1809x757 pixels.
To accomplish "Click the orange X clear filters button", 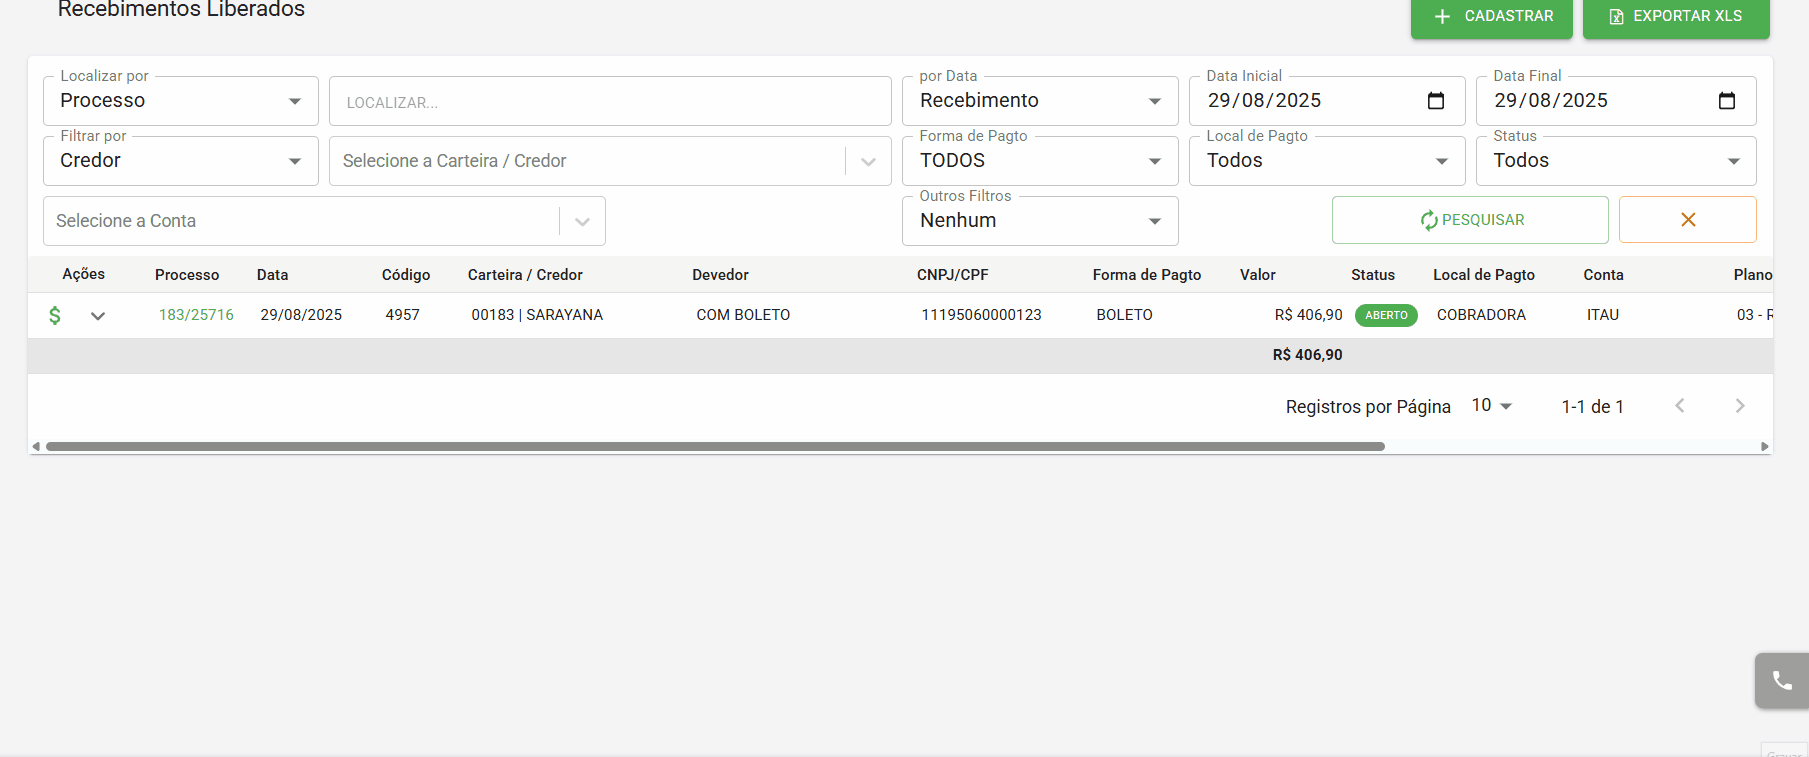I will 1688,219.
